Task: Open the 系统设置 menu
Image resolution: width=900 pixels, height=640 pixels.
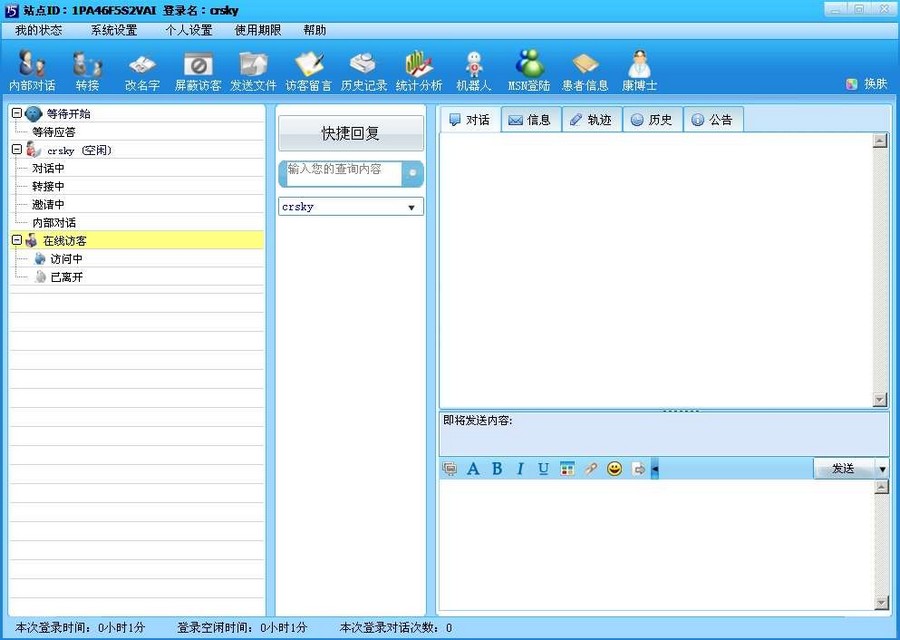Action: (114, 30)
